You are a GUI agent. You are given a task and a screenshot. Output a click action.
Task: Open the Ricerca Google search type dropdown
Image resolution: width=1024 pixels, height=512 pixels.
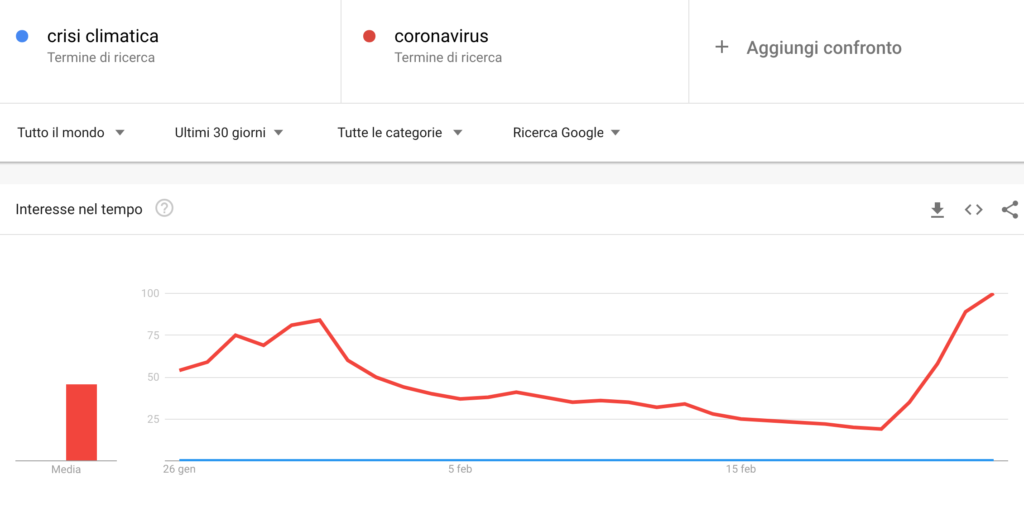(566, 133)
